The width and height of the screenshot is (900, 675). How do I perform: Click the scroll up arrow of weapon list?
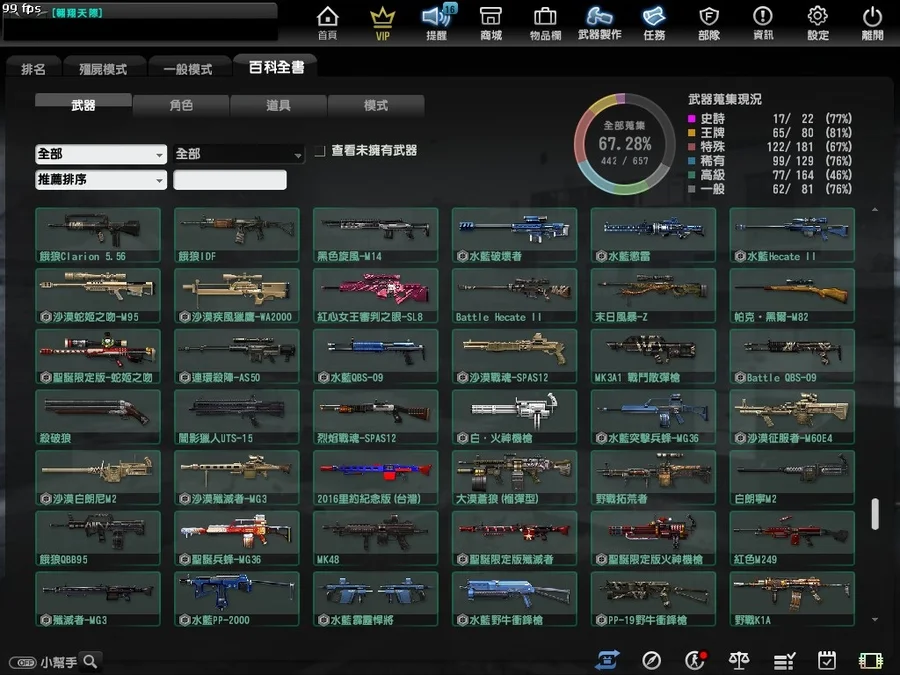[x=875, y=210]
